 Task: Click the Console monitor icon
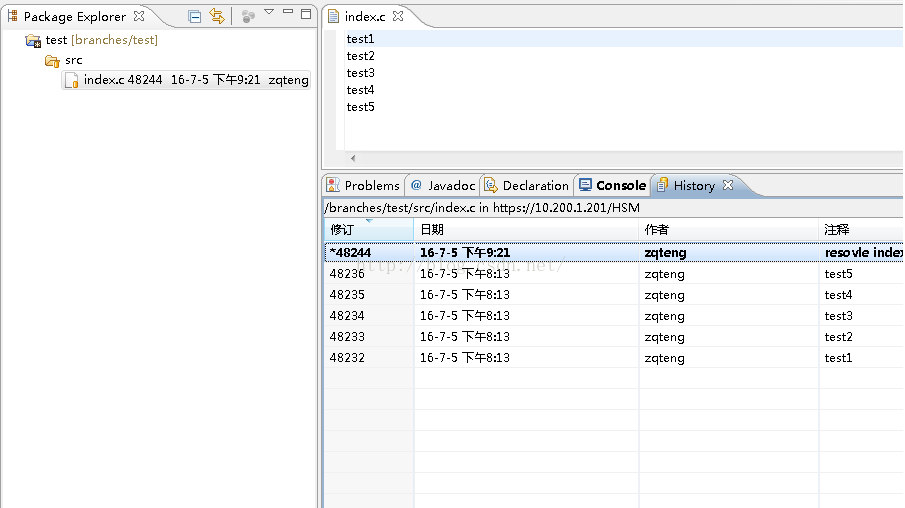click(x=585, y=185)
